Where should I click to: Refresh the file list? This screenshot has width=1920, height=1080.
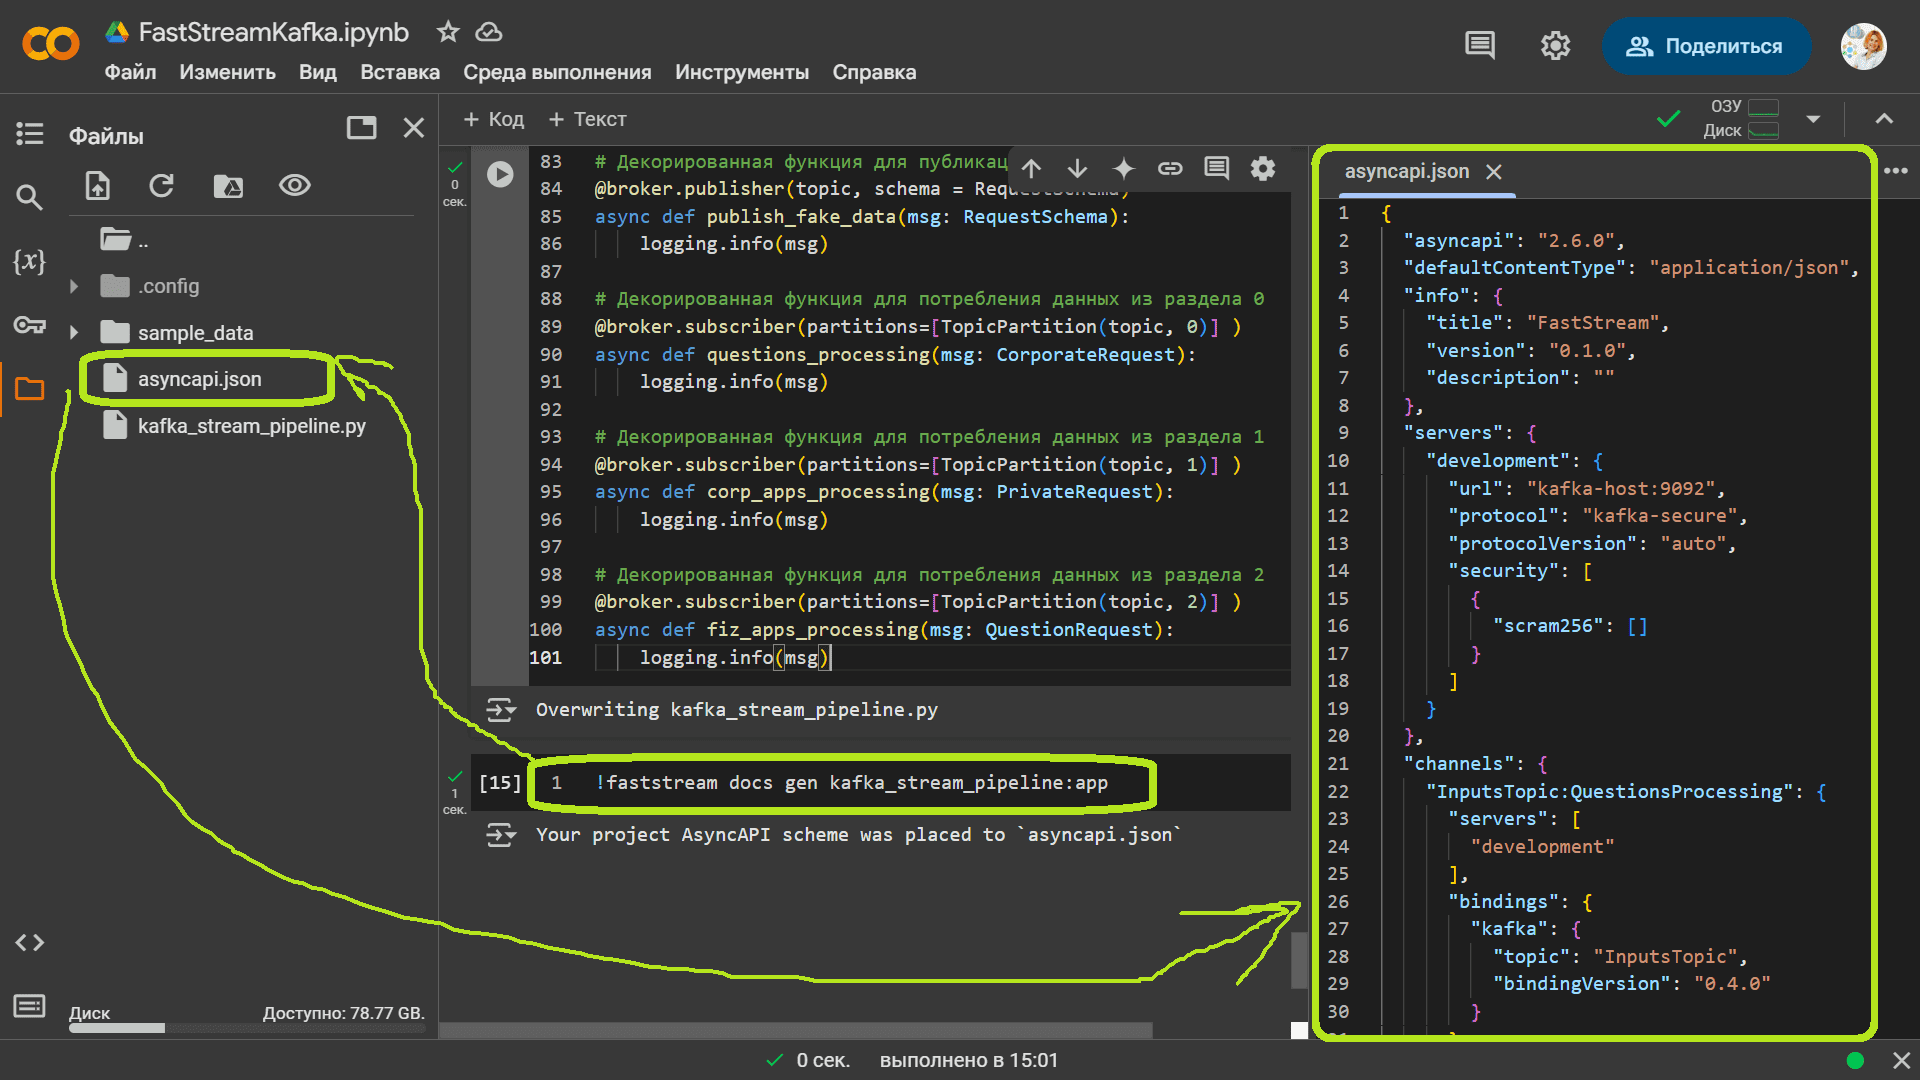click(161, 186)
